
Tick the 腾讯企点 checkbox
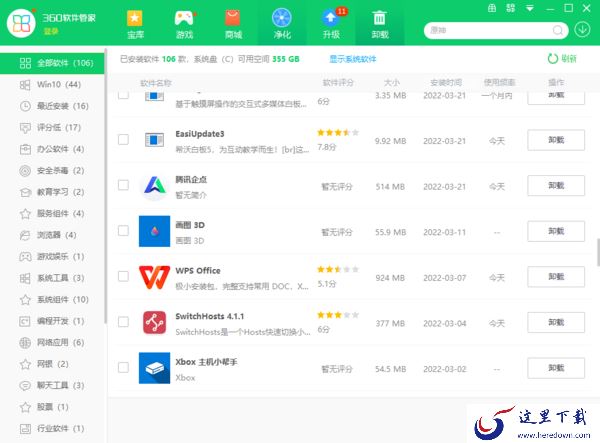click(x=123, y=185)
